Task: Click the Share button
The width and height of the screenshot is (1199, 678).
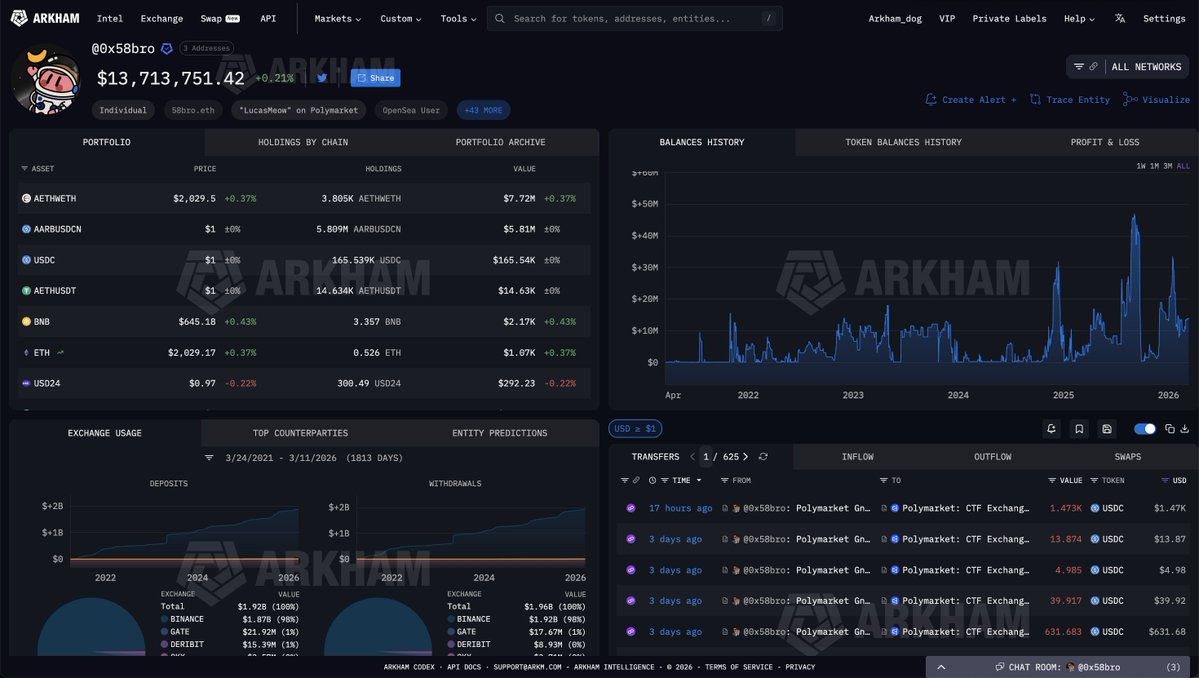Action: coord(375,77)
